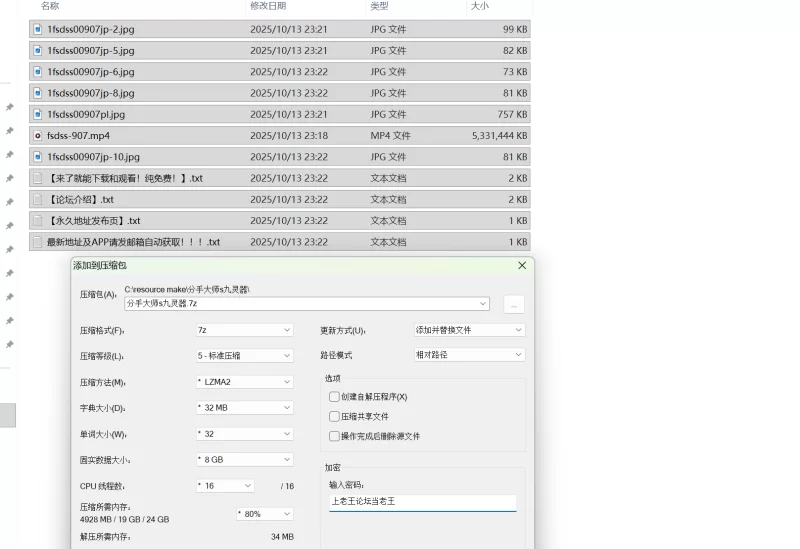Click the image icon of 1fsdss00907jp-10.jpg
The width and height of the screenshot is (800, 549).
coord(38,157)
